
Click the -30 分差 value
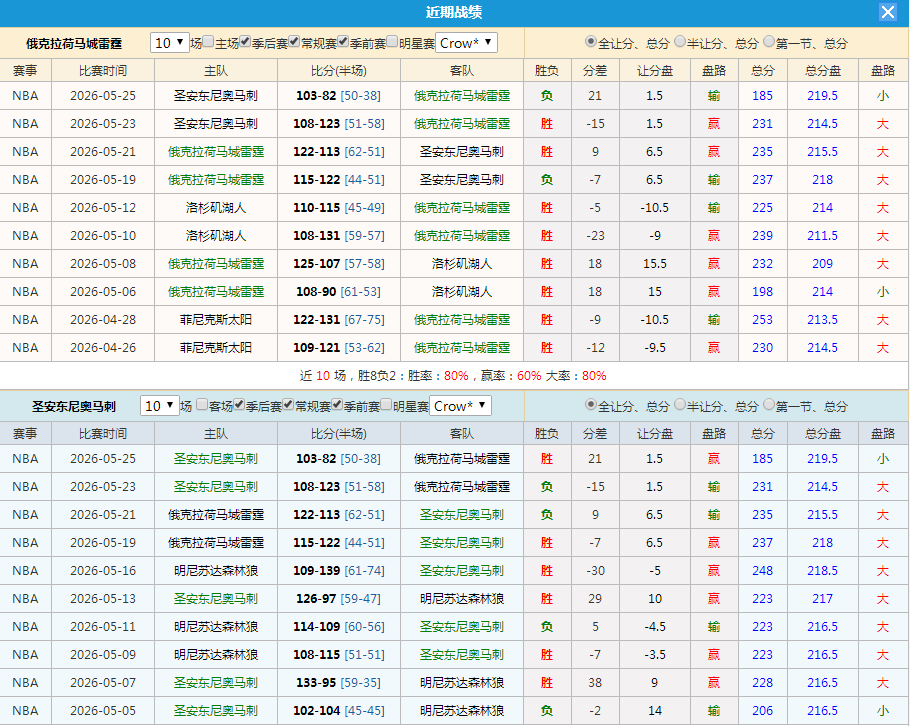click(x=595, y=570)
